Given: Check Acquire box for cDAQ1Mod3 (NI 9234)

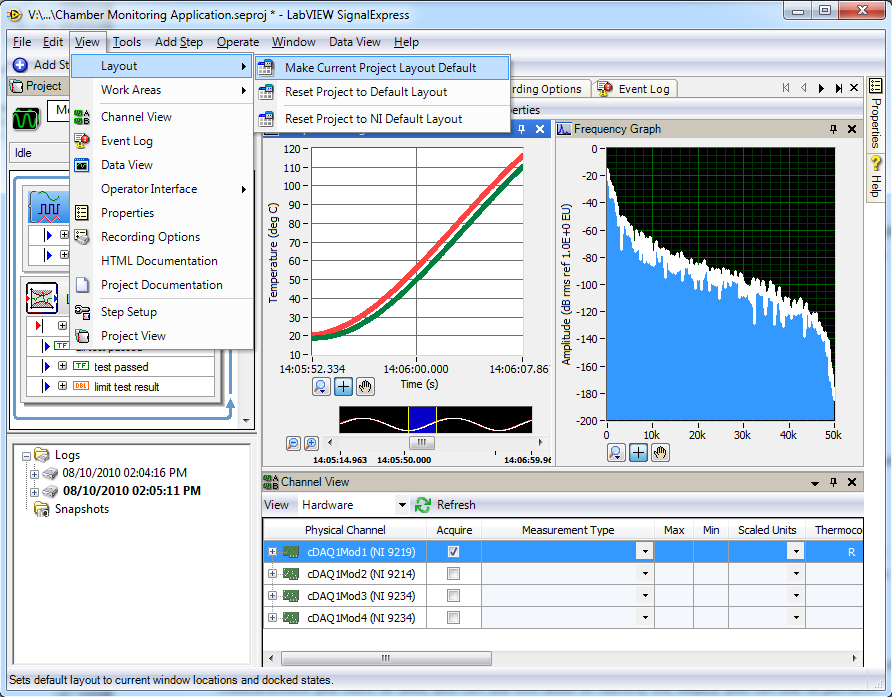Looking at the screenshot, I should point(454,596).
